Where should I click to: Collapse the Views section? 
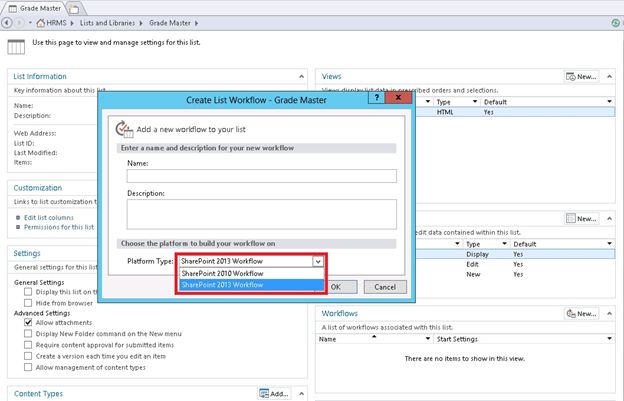[x=609, y=76]
